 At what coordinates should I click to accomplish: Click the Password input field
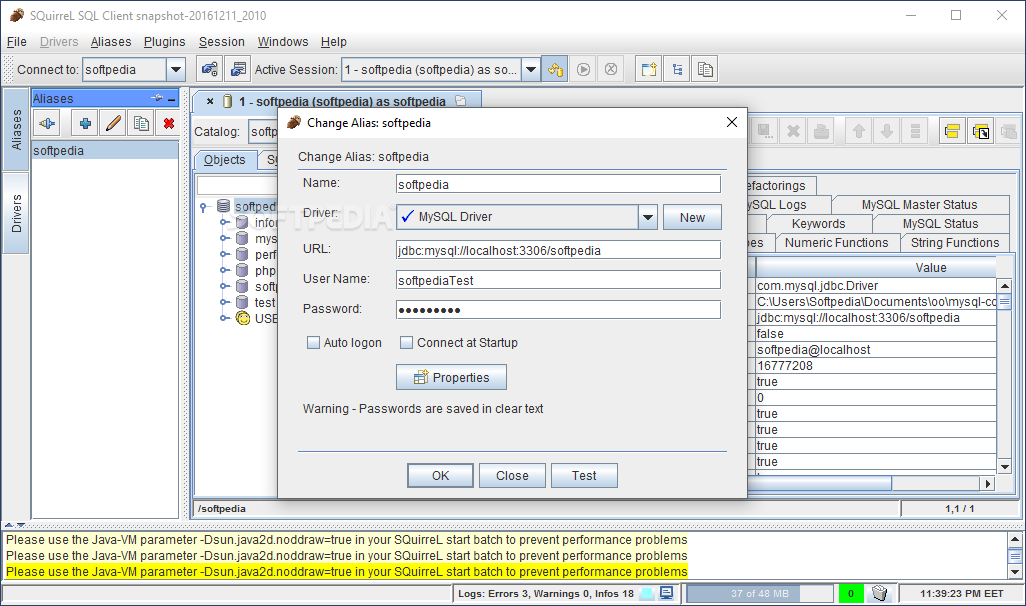click(558, 310)
